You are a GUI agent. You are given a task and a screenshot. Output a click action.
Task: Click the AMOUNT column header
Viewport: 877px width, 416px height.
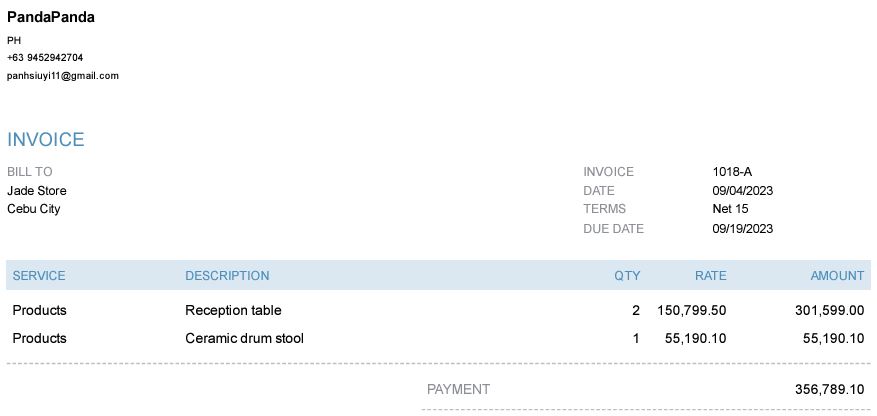pos(837,276)
